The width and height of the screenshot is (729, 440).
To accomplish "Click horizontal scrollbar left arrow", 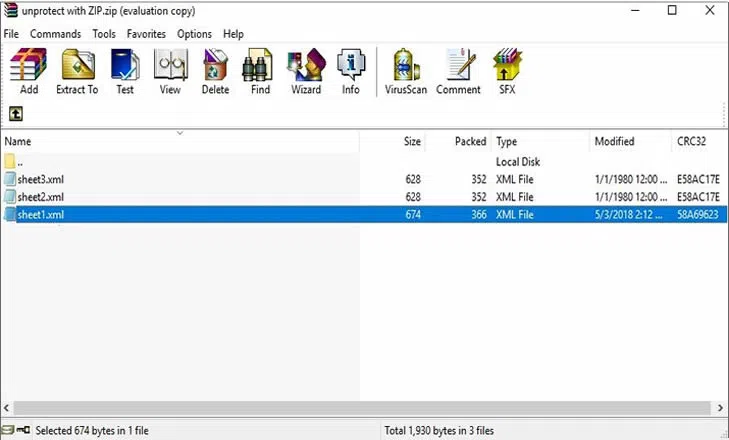I will pyautogui.click(x=7, y=408).
